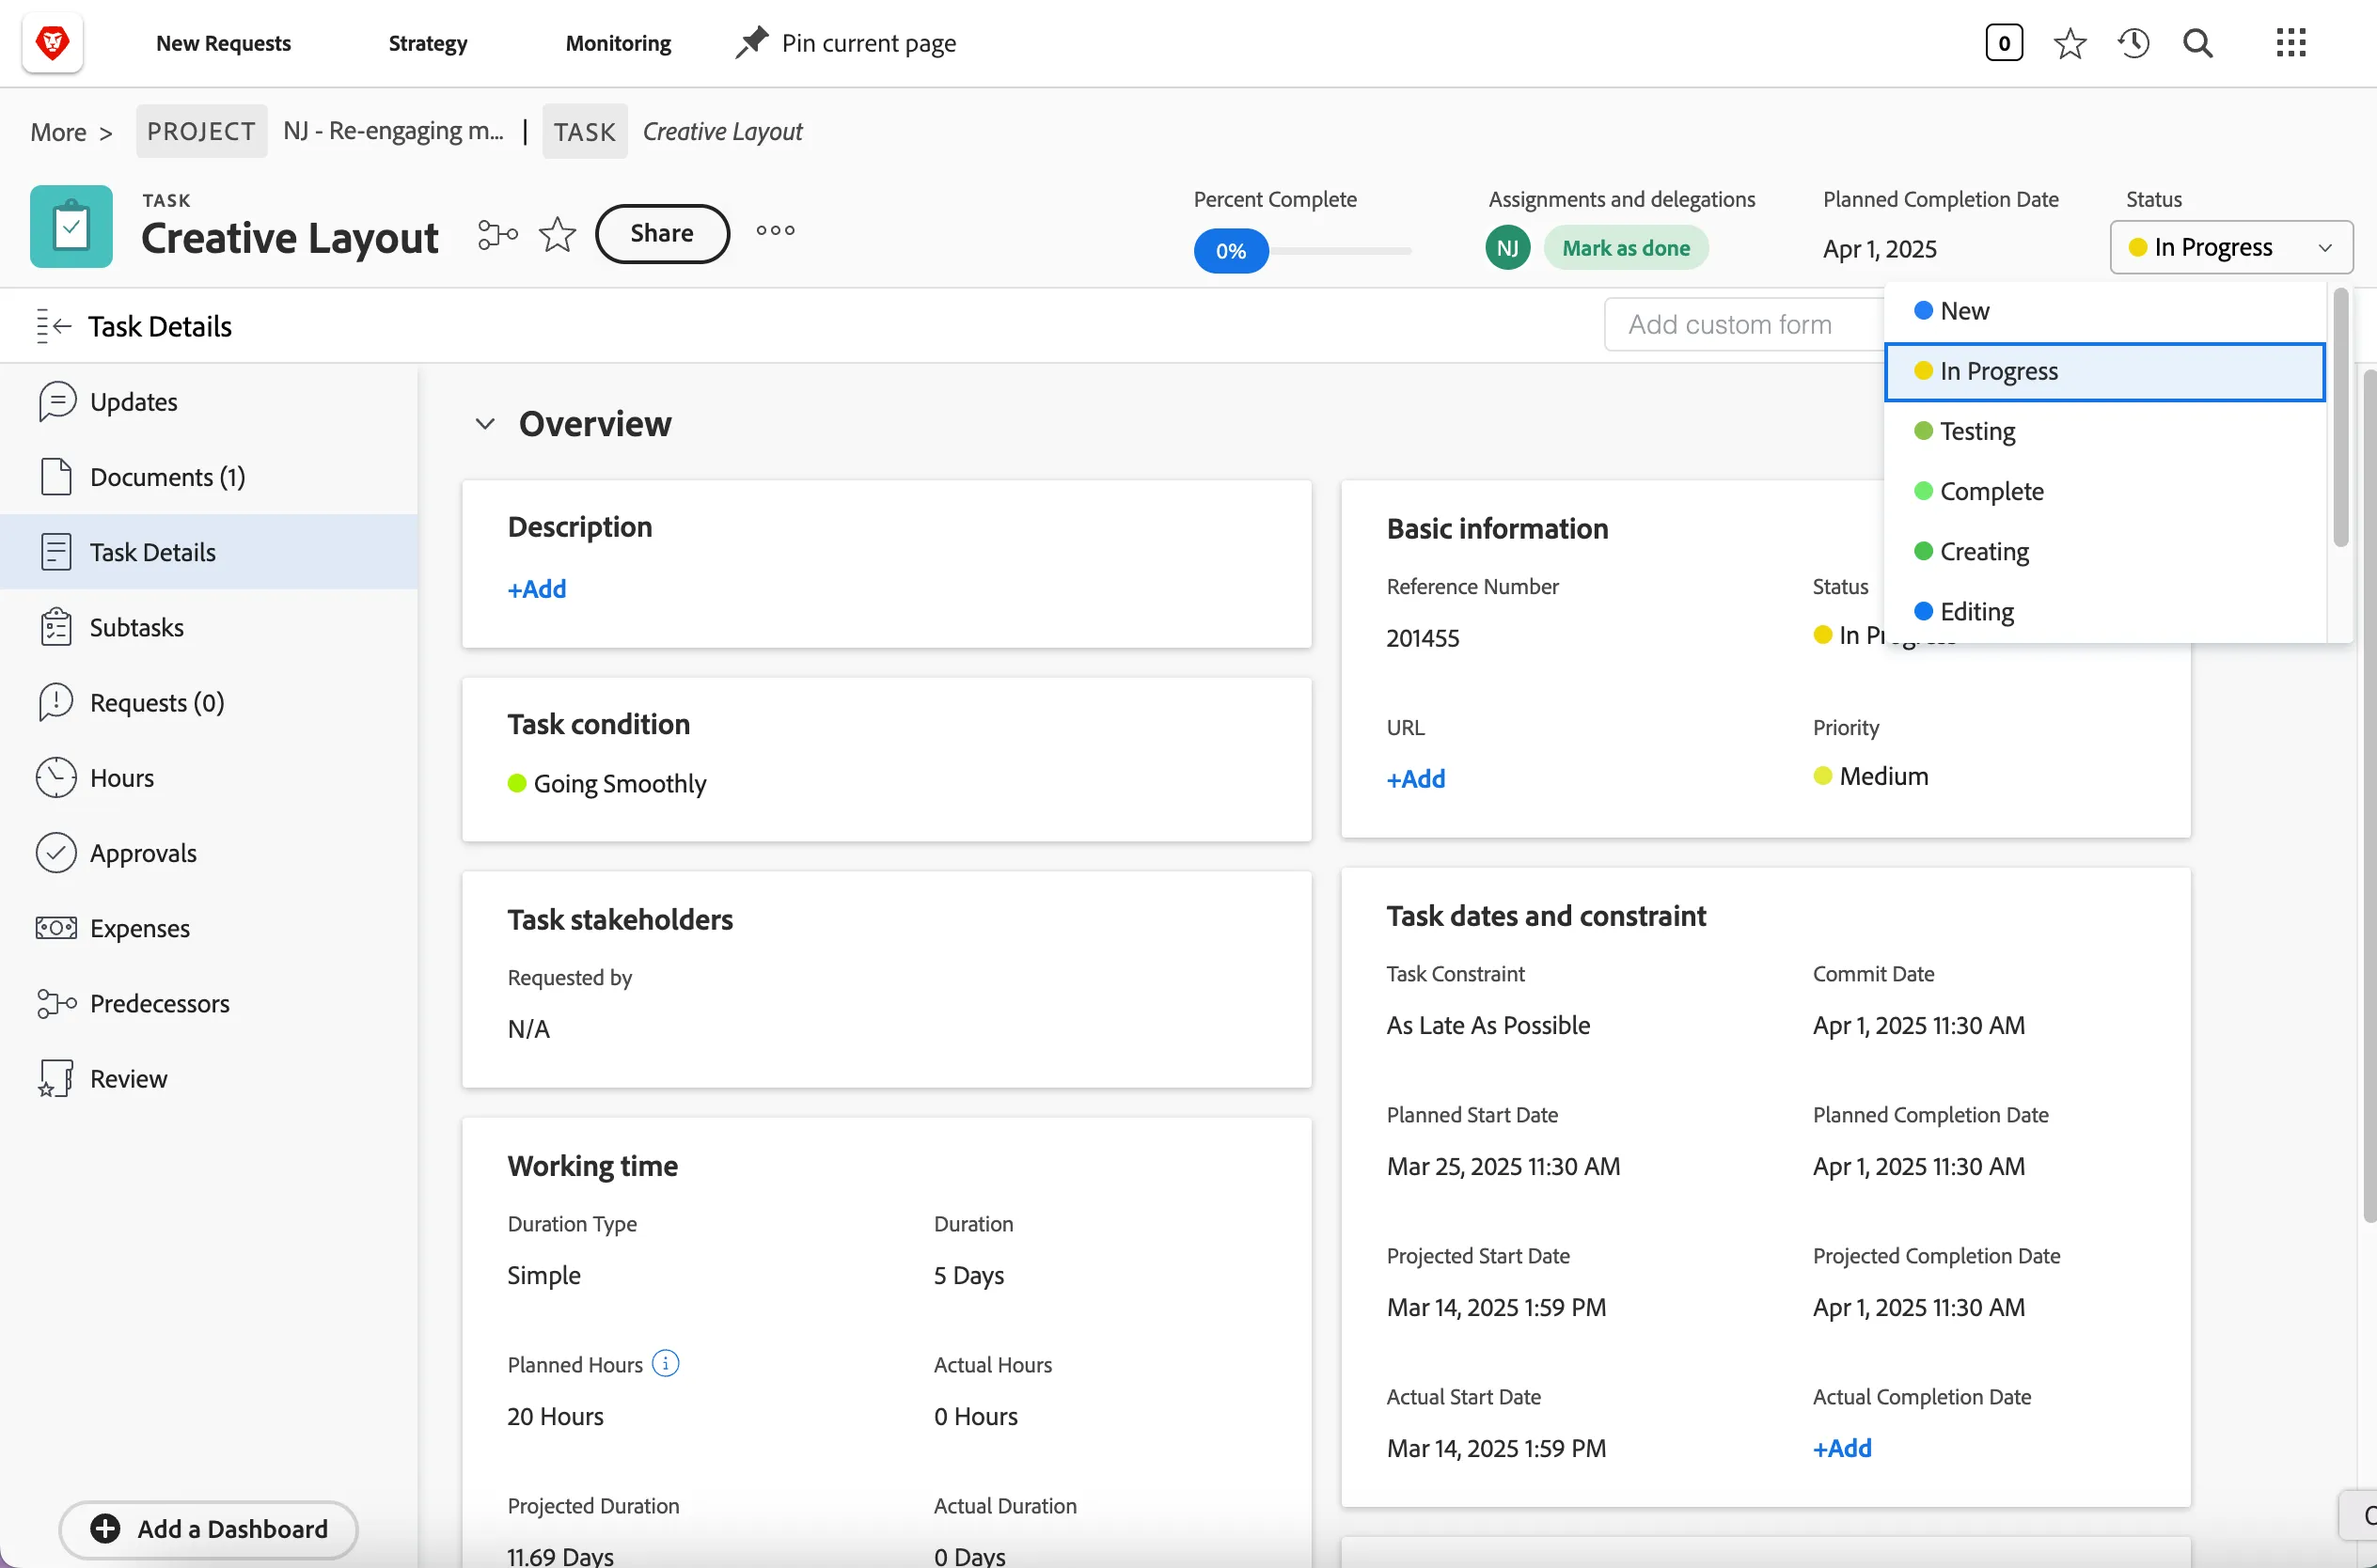Click the Planned Hours info icon
Image resolution: width=2377 pixels, height=1568 pixels.
[x=665, y=1363]
